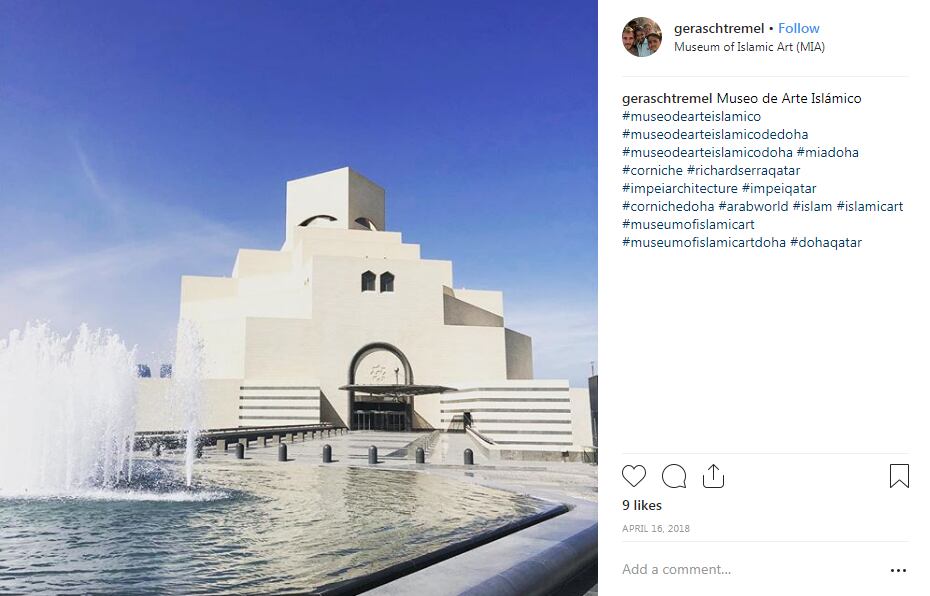Open the #museodearteislamico hashtag
The width and height of the screenshot is (930, 596).
point(691,116)
